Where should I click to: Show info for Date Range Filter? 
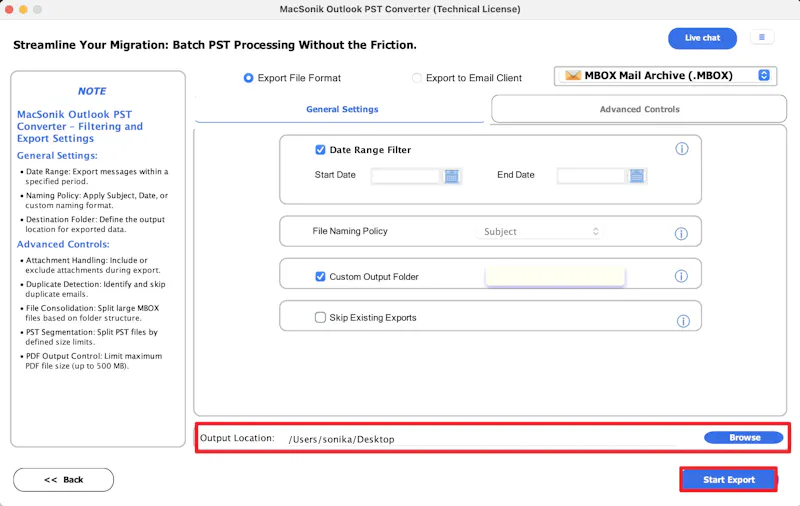click(682, 149)
